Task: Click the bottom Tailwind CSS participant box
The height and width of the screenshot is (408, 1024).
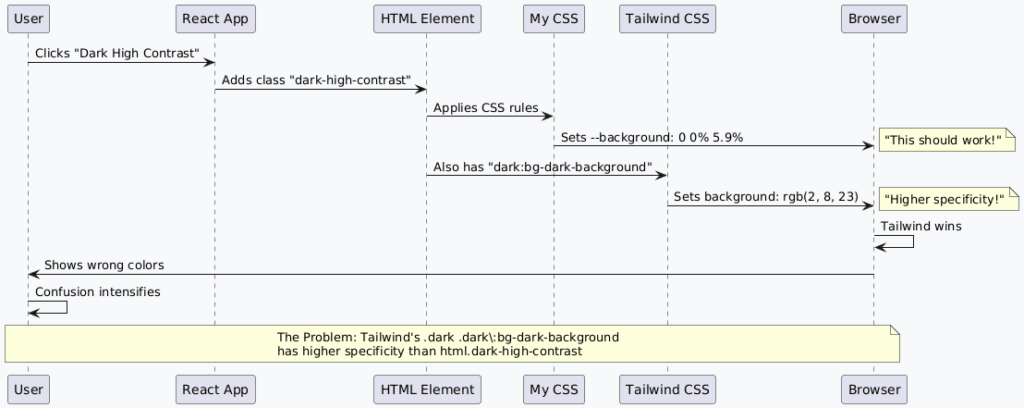Action: [x=667, y=389]
